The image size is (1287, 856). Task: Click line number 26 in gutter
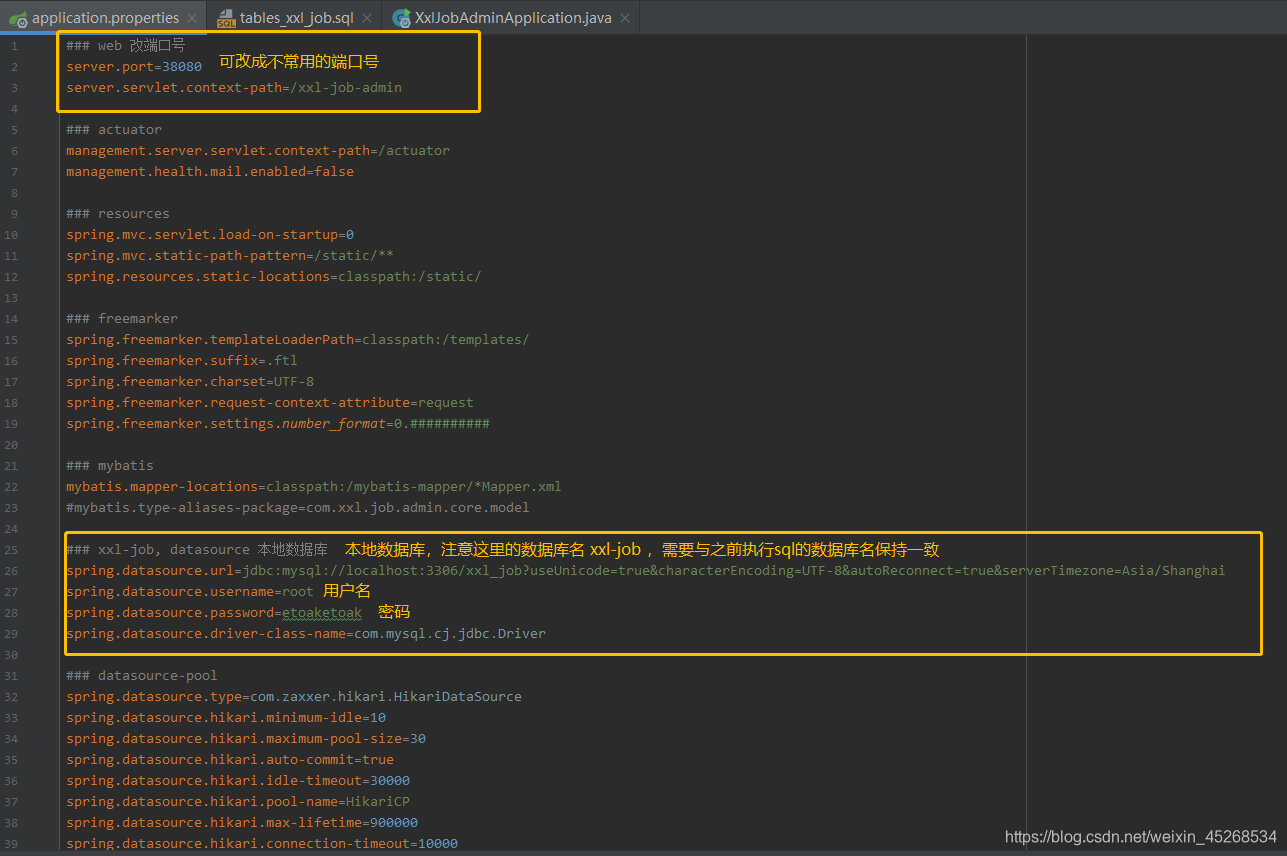11,570
